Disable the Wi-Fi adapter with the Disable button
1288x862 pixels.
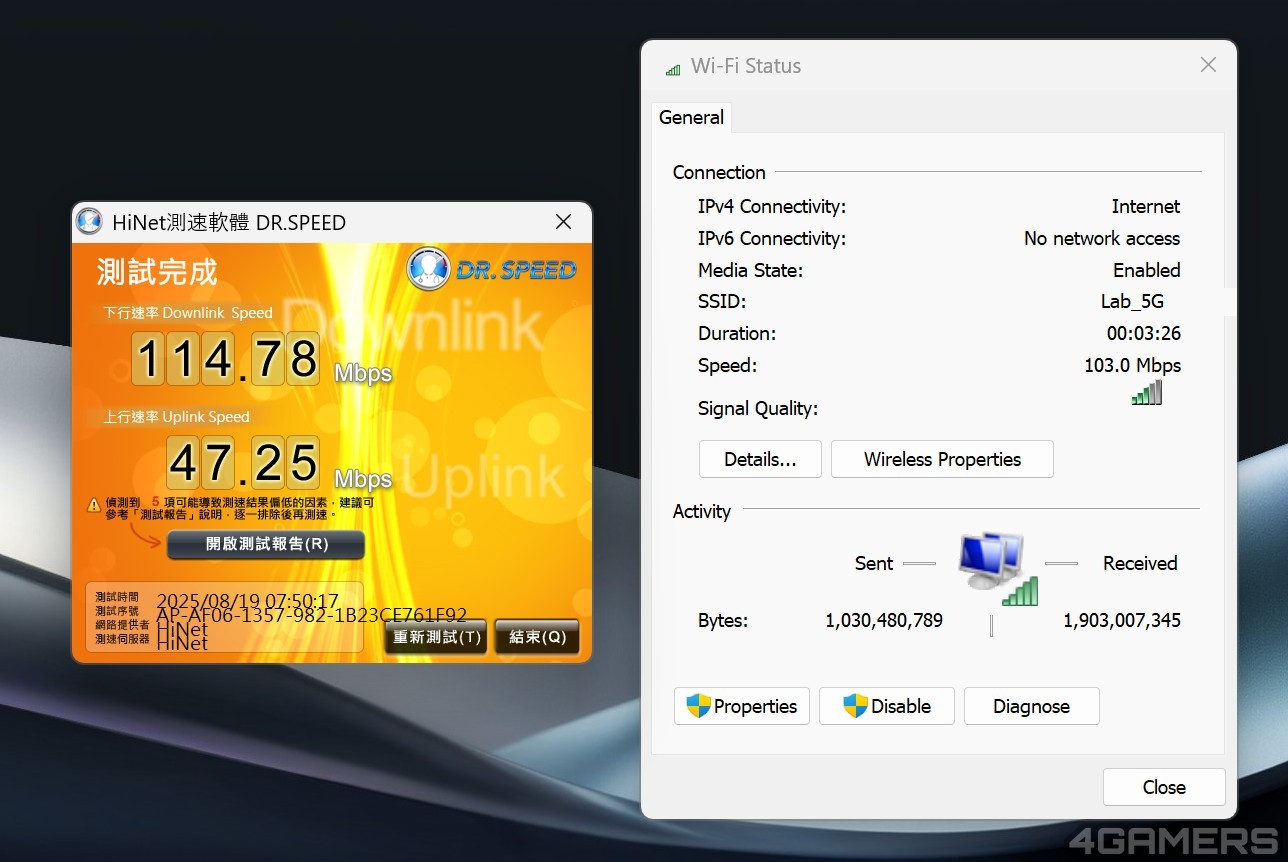pyautogui.click(x=887, y=706)
